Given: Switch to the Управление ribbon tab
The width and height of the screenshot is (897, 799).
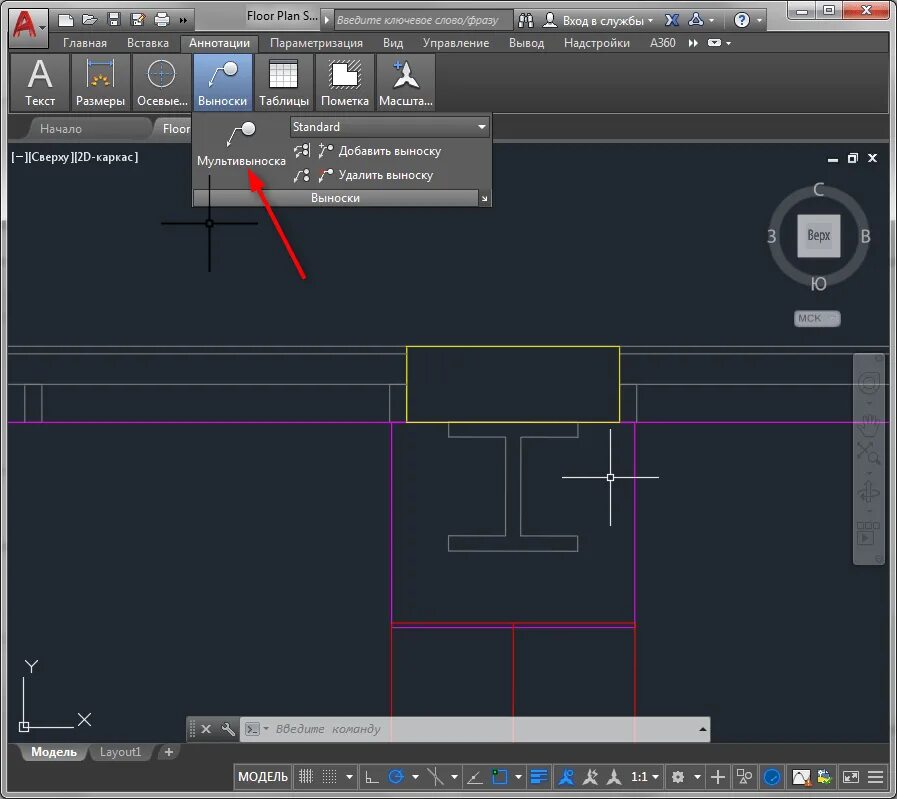Looking at the screenshot, I should (x=455, y=43).
